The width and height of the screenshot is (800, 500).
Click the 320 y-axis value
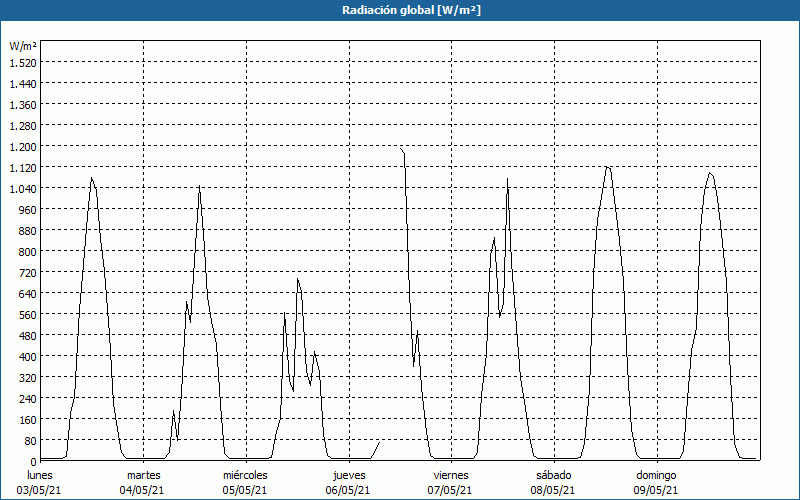point(28,378)
